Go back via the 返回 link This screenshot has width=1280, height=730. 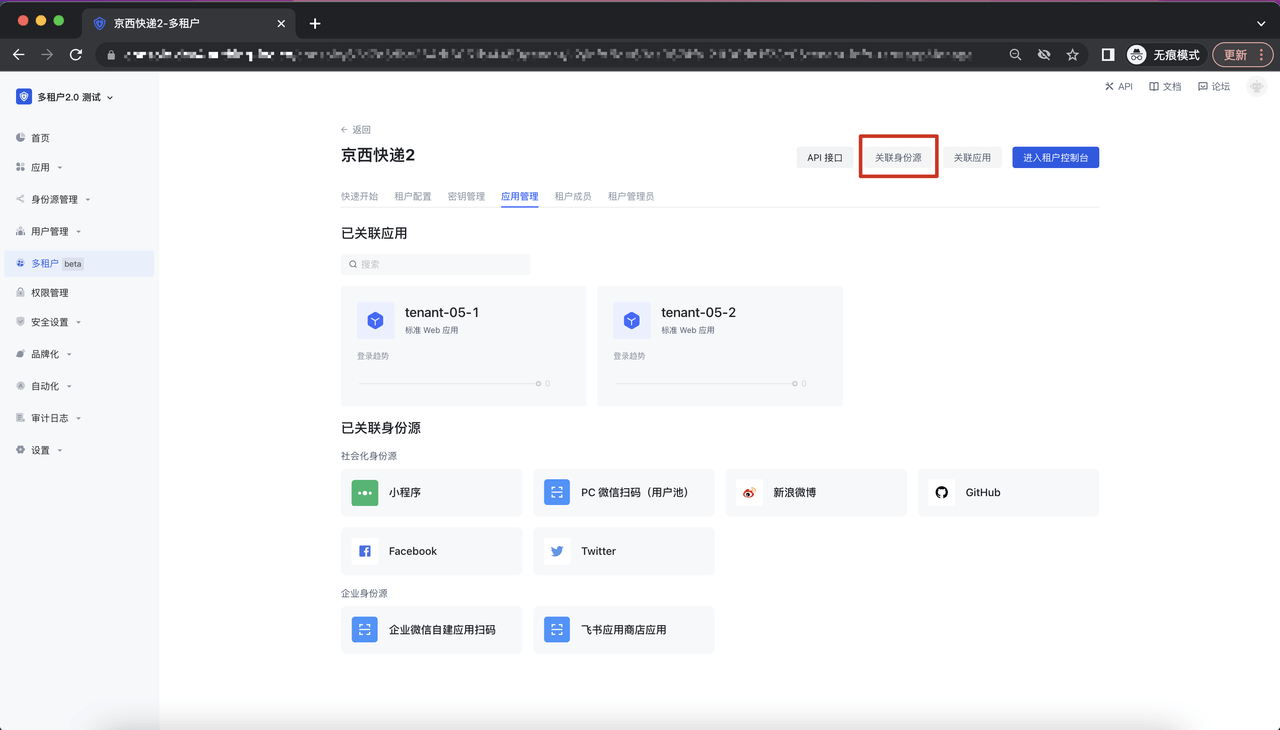click(356, 130)
